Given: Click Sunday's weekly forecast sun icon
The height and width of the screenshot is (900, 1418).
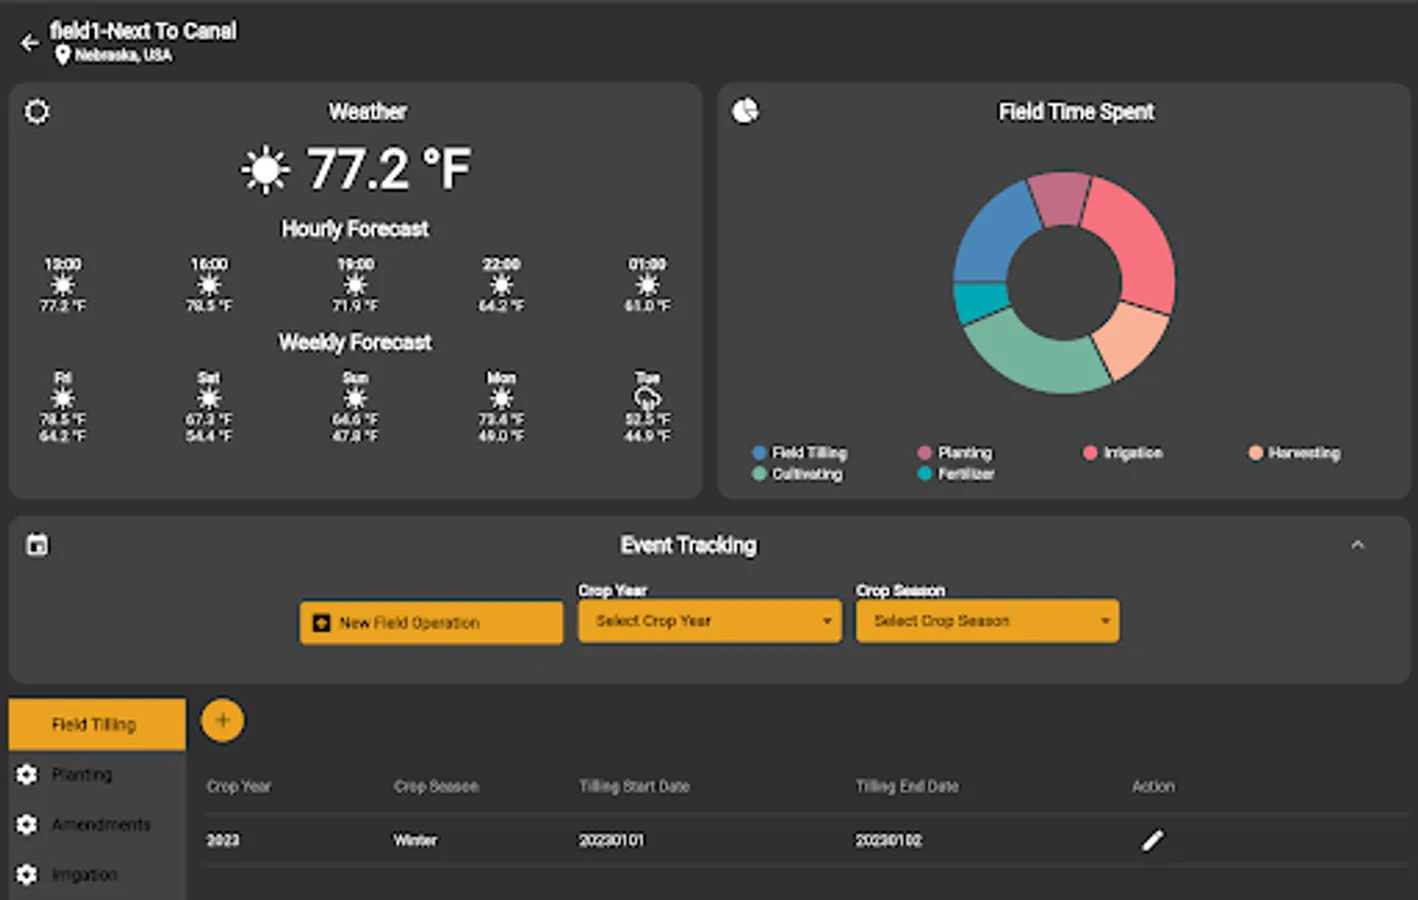Looking at the screenshot, I should [x=355, y=399].
